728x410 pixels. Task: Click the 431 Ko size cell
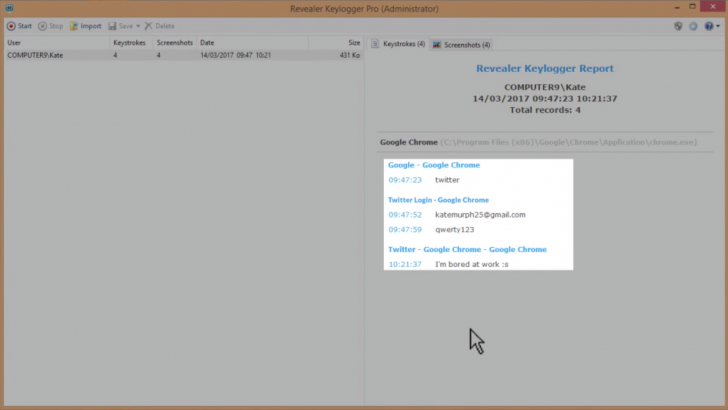(350, 55)
